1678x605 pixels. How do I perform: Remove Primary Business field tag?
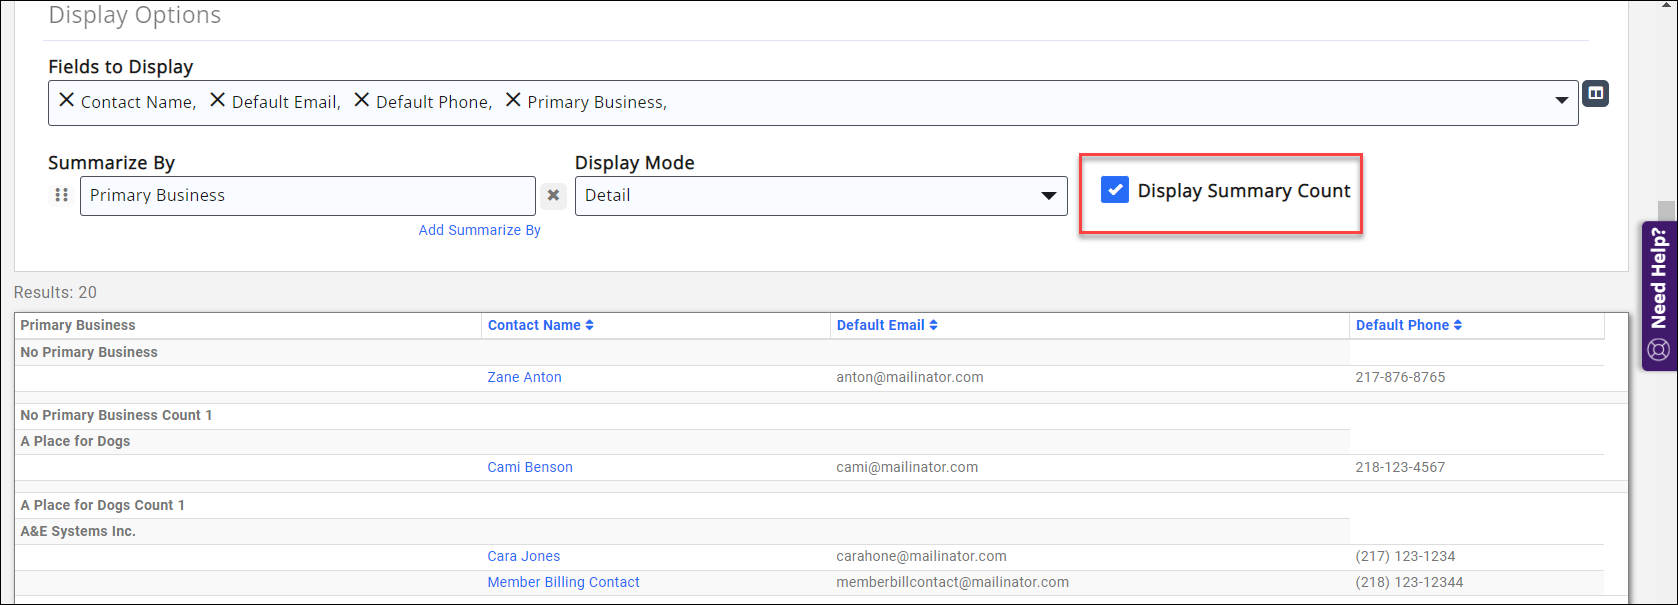tap(513, 100)
